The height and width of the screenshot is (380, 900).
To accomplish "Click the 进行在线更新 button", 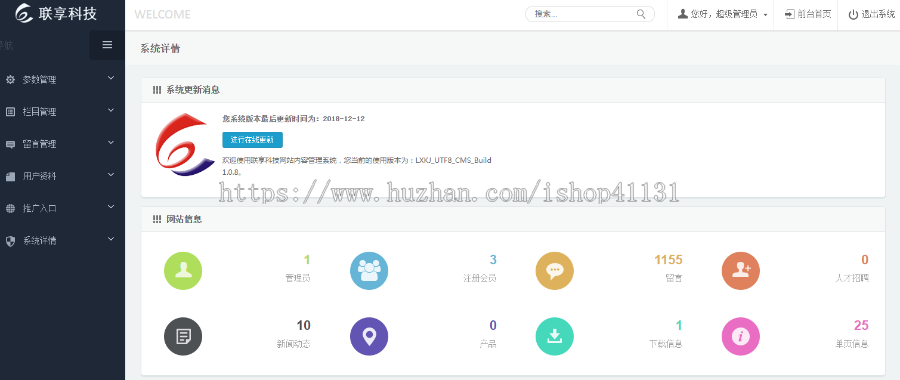I will click(253, 140).
